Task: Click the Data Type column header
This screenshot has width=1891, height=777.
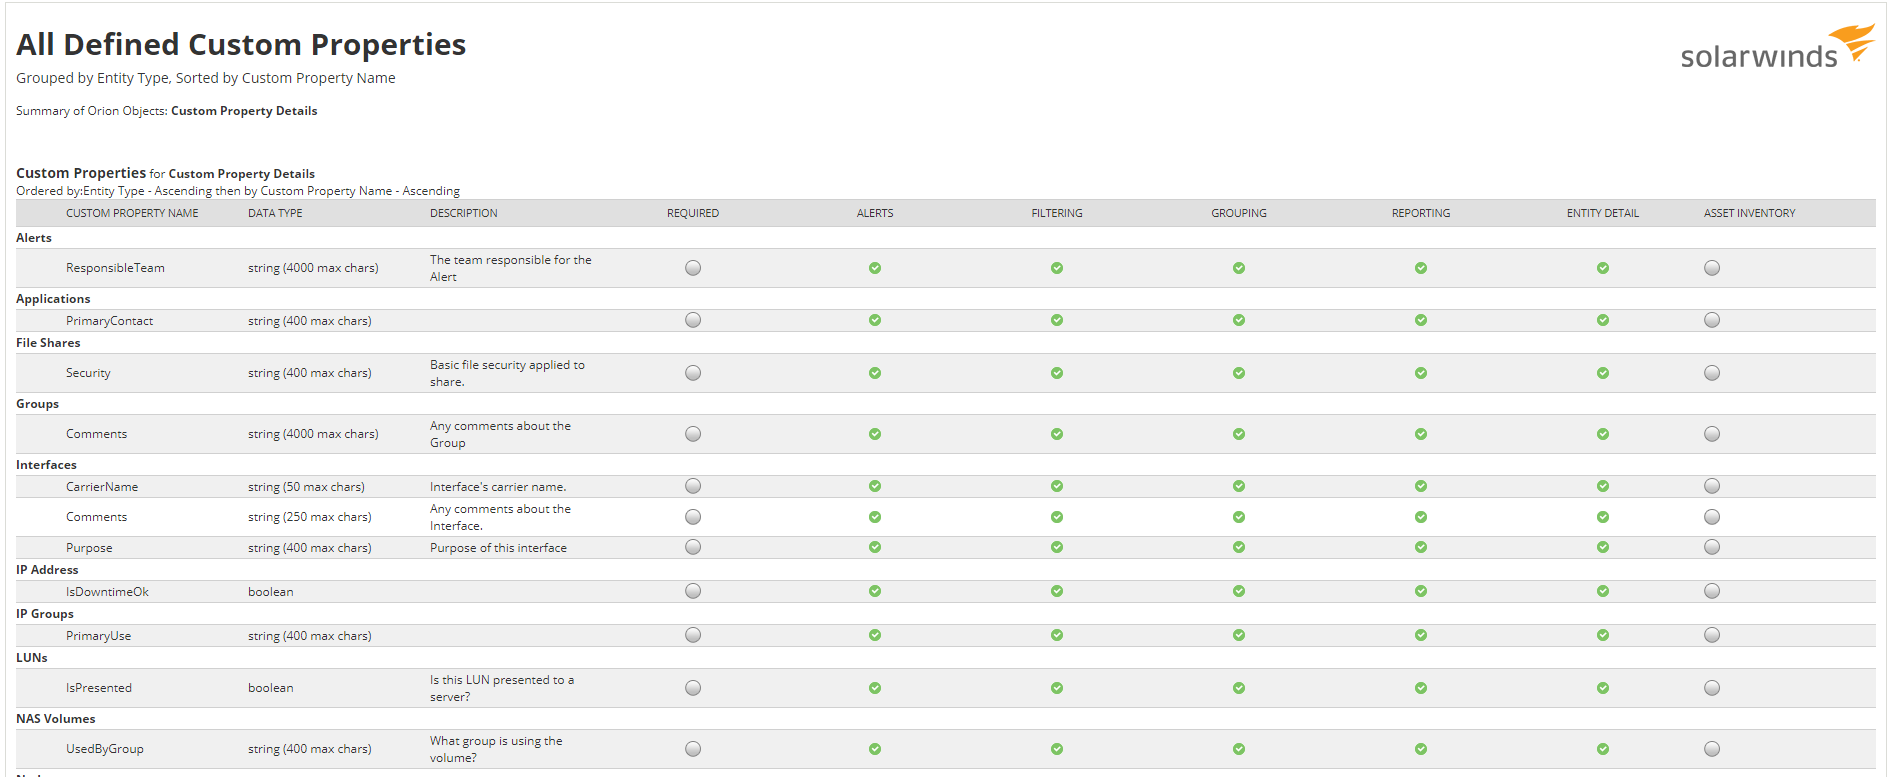Action: (275, 213)
